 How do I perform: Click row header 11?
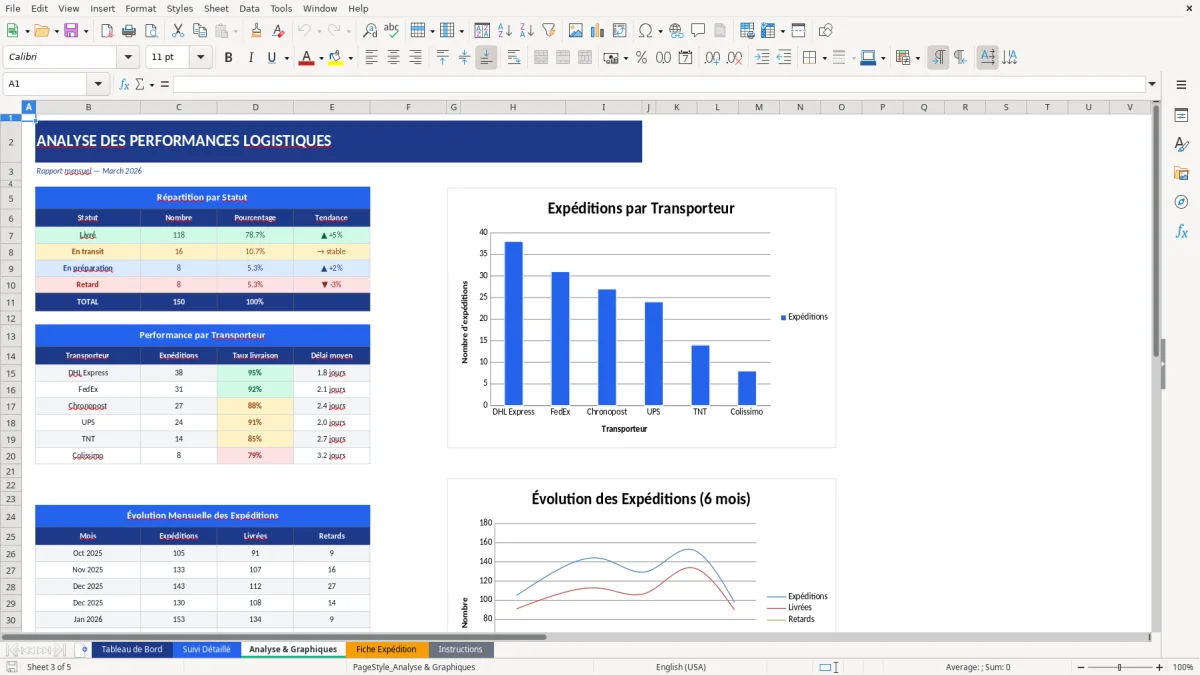coord(11,302)
